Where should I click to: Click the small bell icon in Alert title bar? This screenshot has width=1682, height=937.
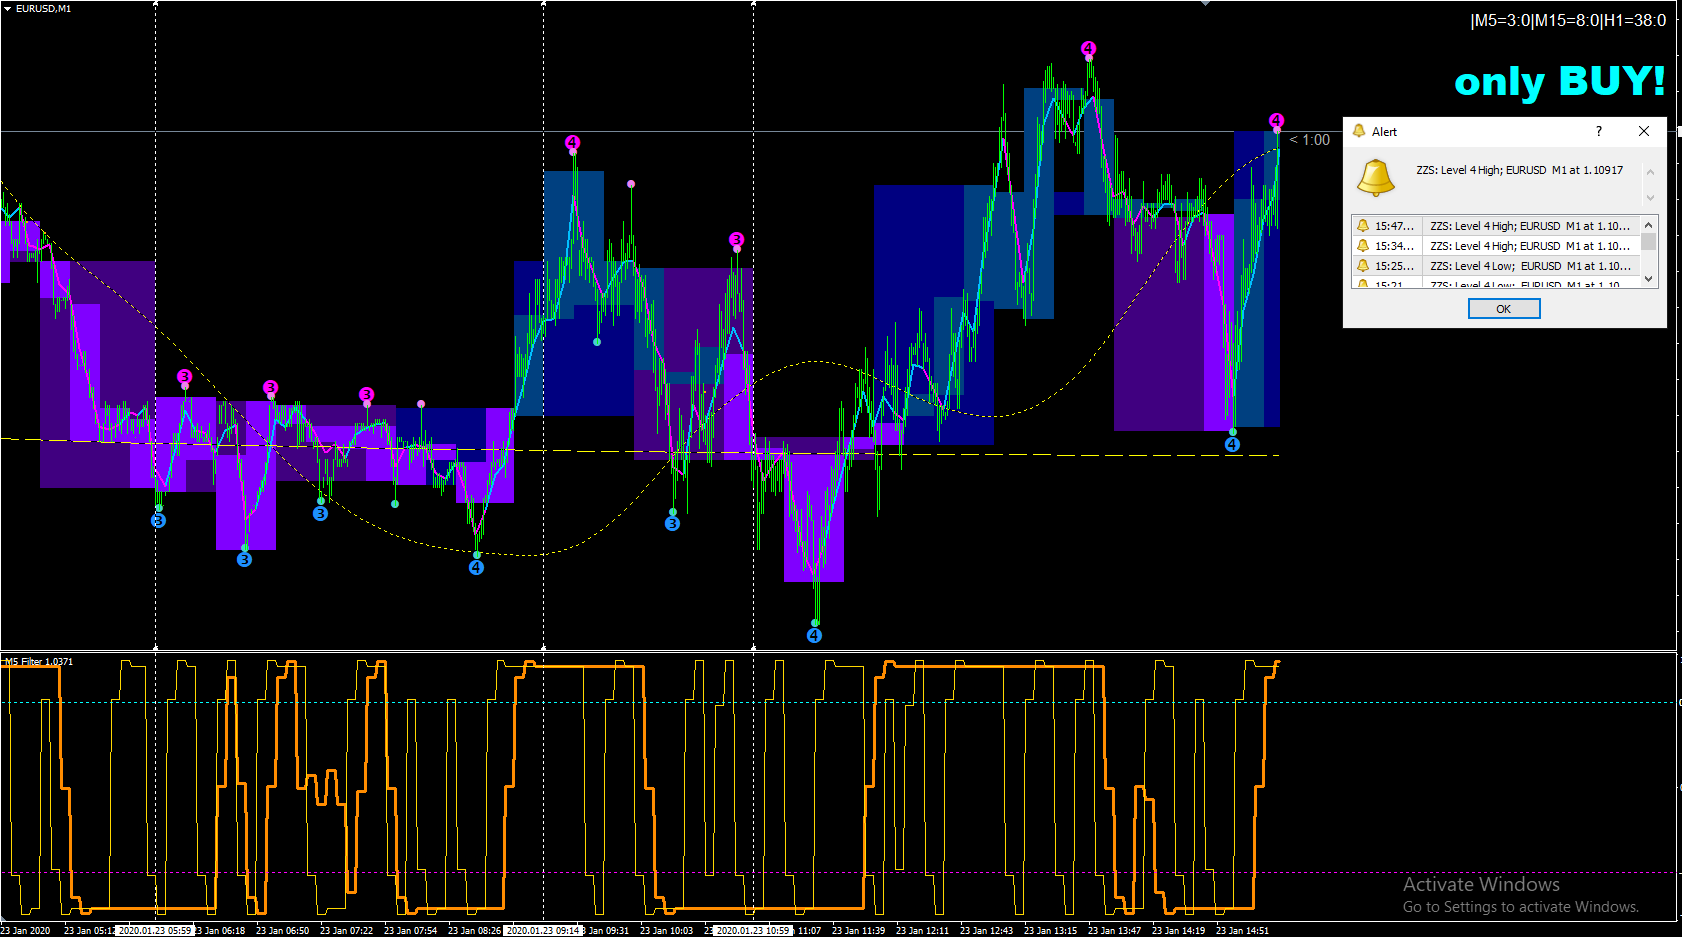(1358, 131)
